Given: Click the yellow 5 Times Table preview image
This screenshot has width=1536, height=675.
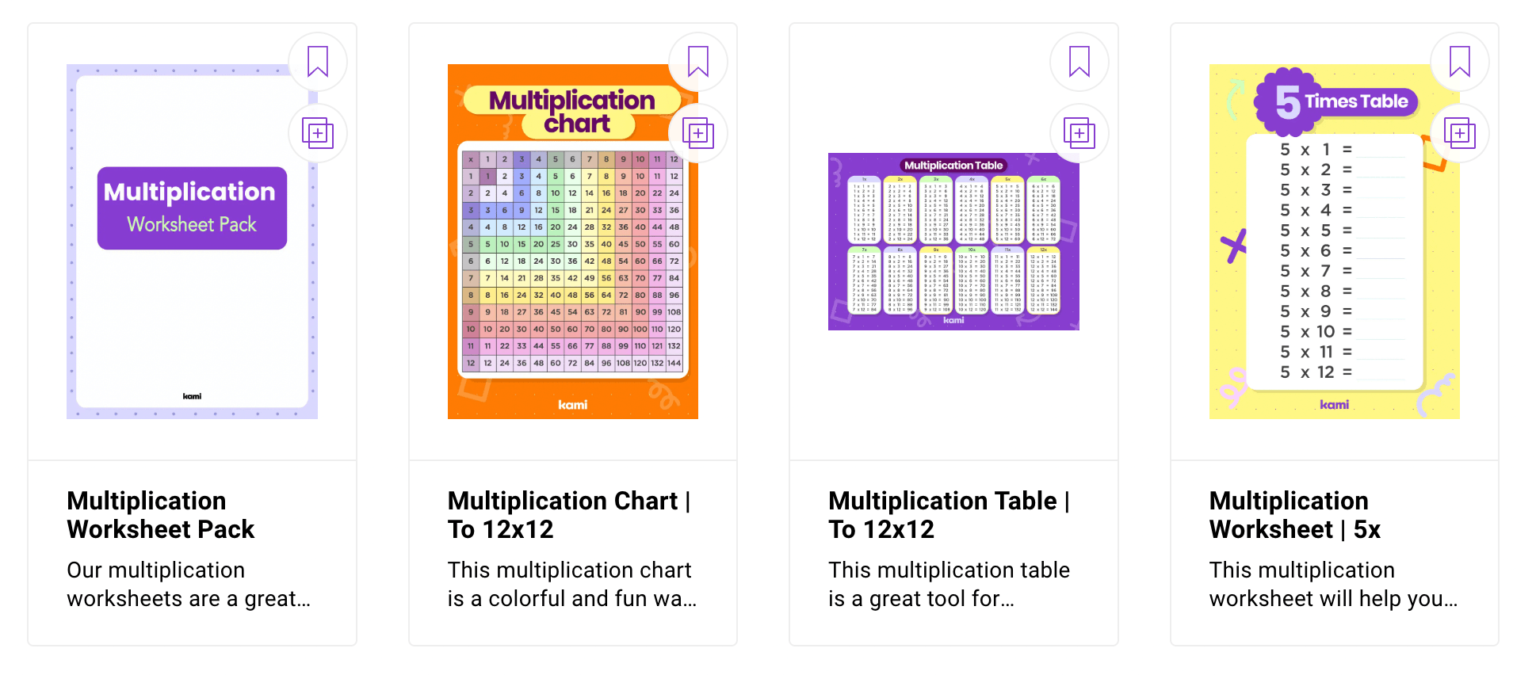Looking at the screenshot, I should pos(1334,240).
